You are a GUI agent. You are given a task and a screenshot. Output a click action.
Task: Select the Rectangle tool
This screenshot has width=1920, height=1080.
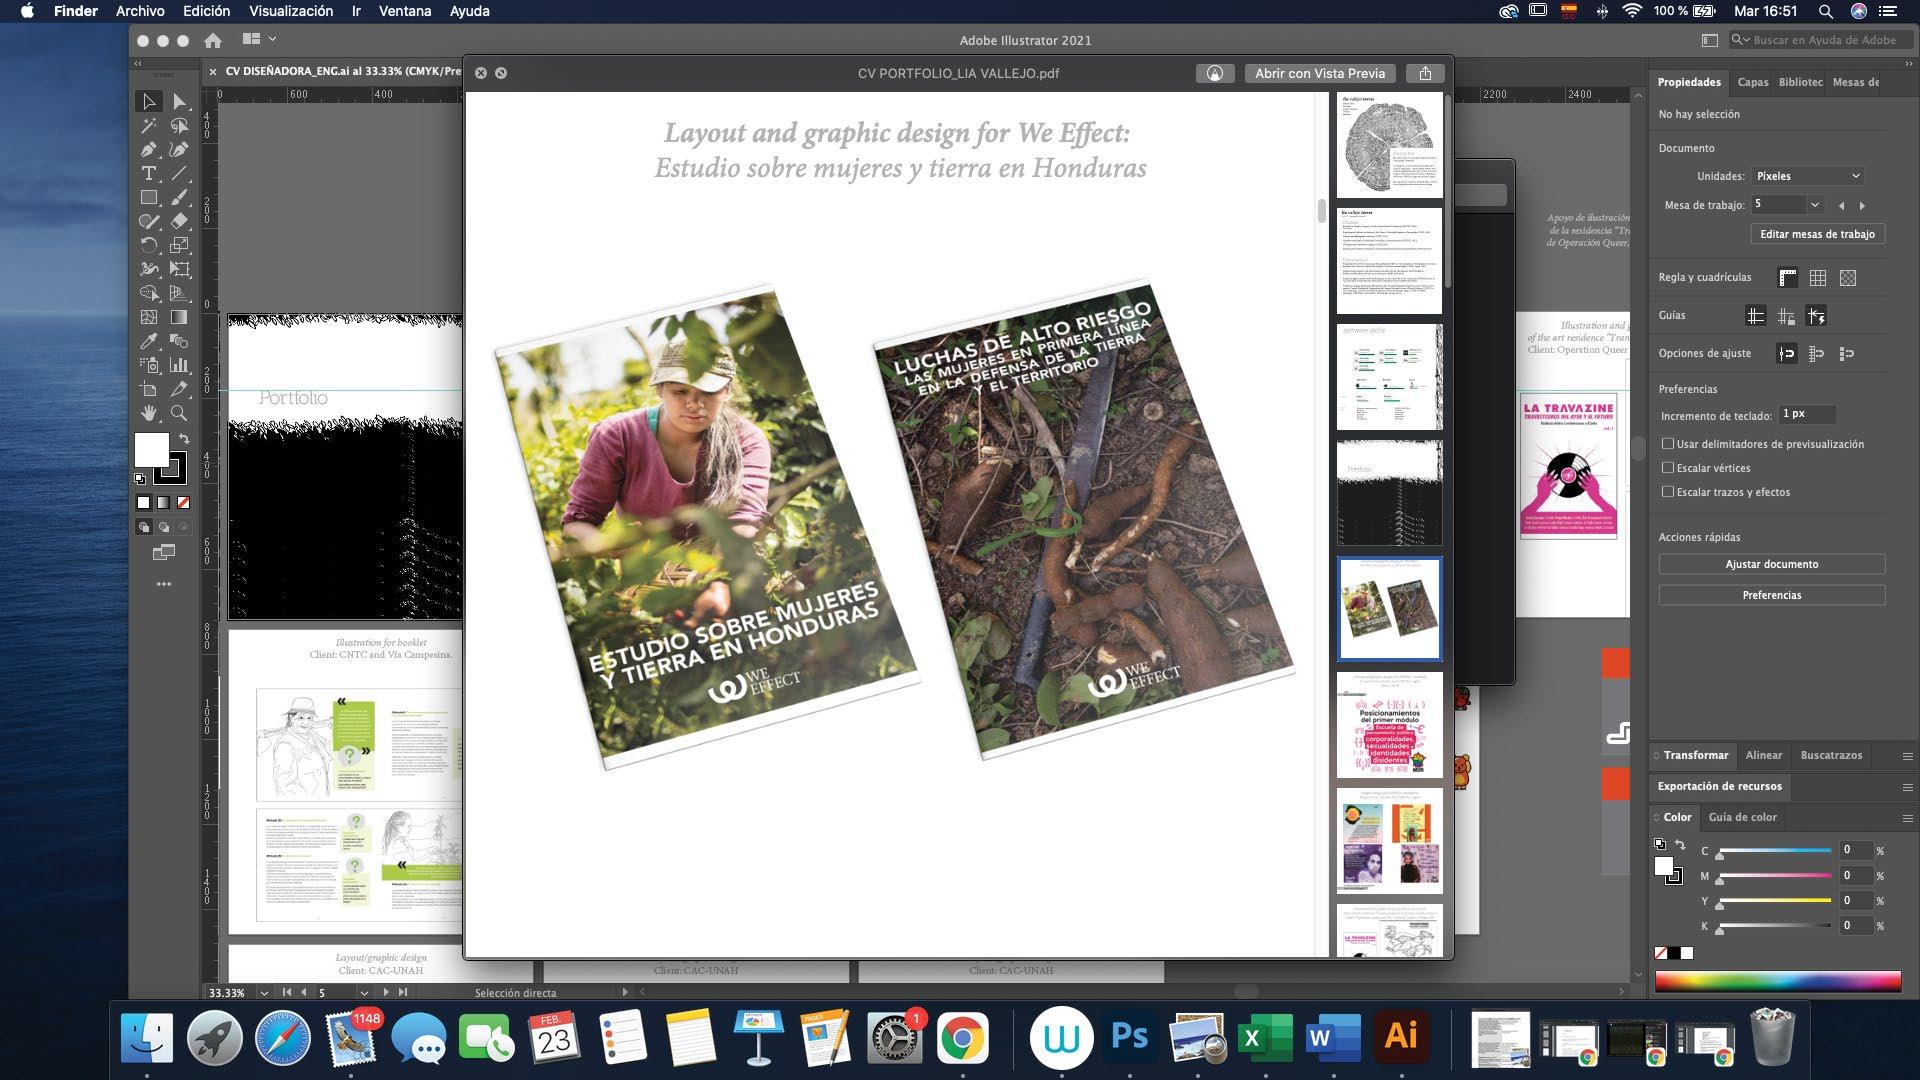coord(149,198)
